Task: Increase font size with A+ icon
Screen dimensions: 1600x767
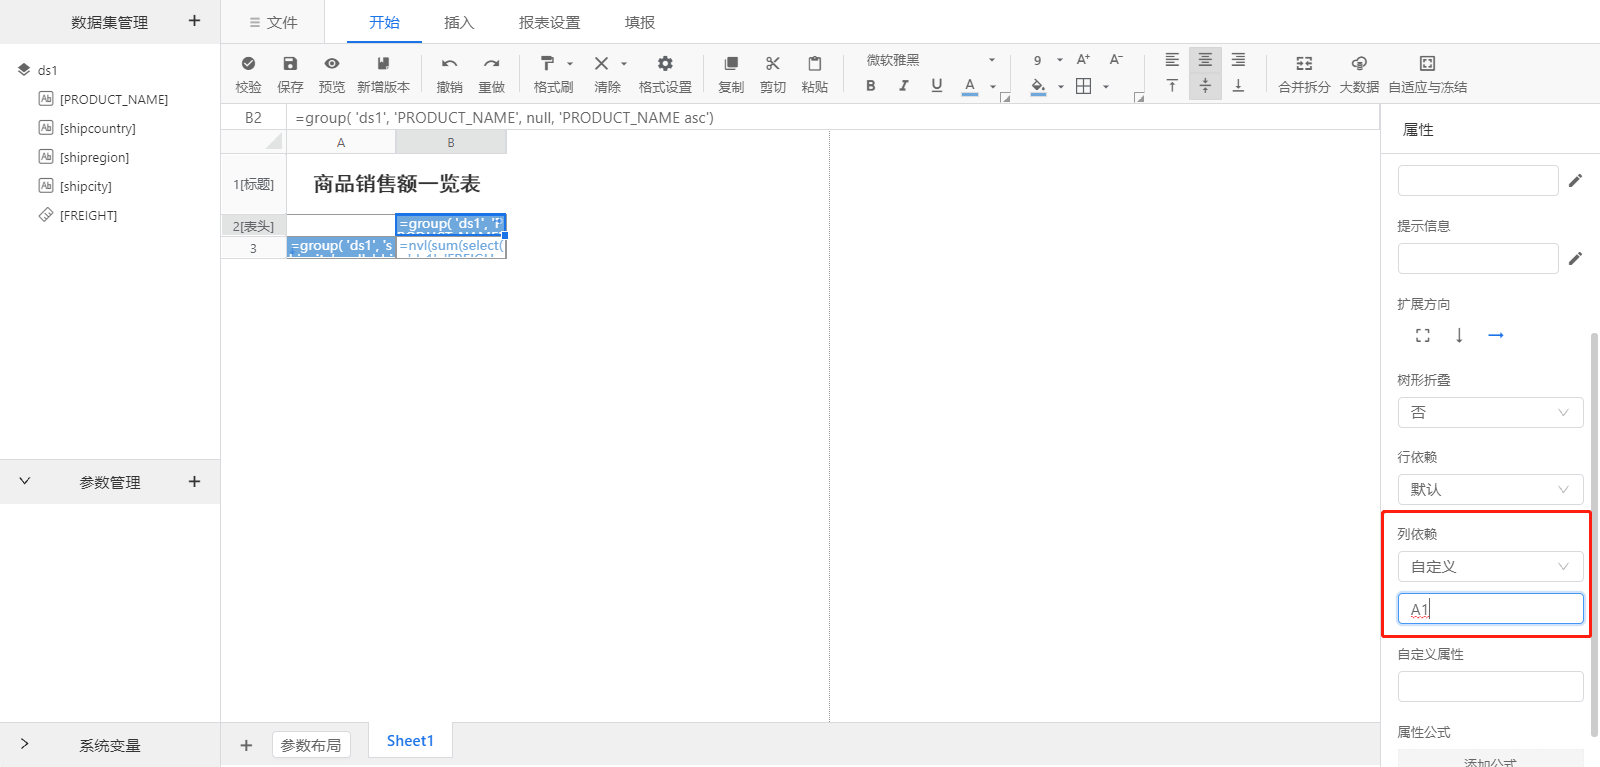Action: coord(1083,59)
